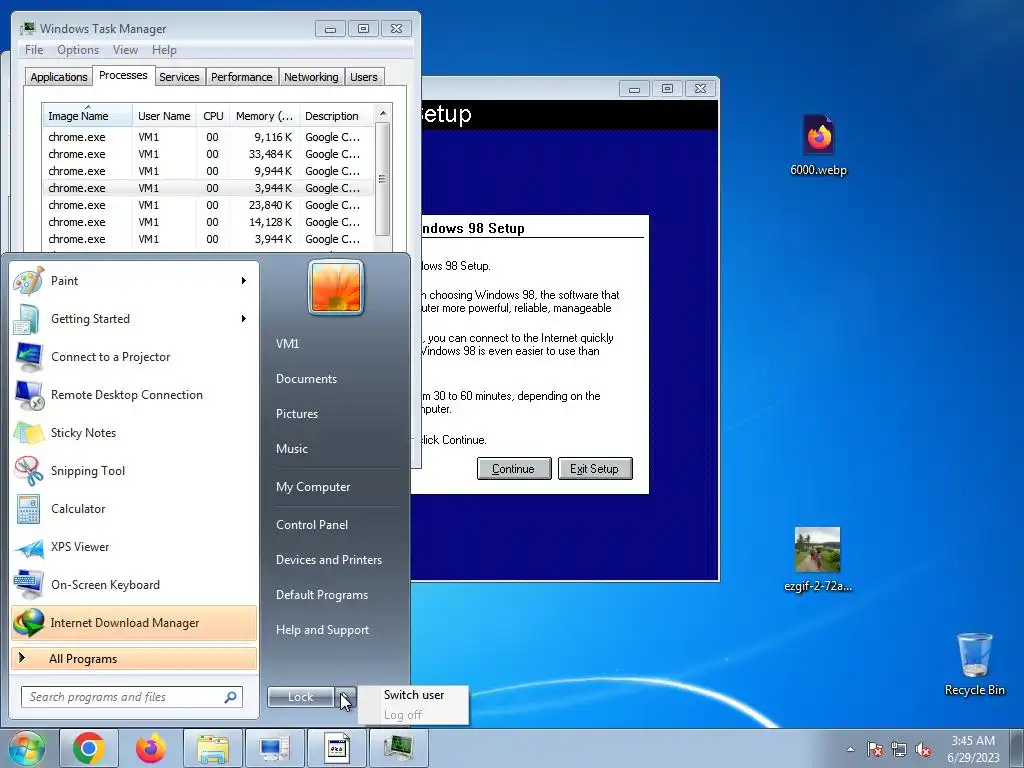Open Default Programs

[321, 594]
